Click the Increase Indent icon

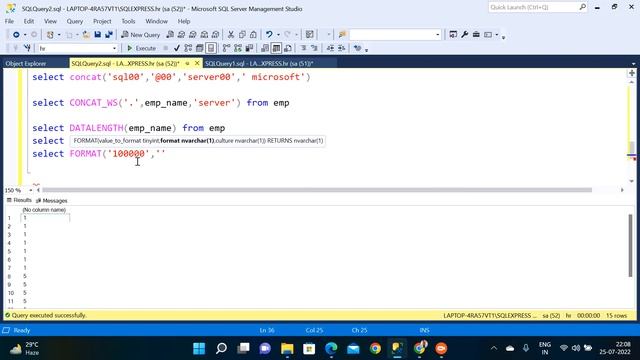tap(342, 48)
